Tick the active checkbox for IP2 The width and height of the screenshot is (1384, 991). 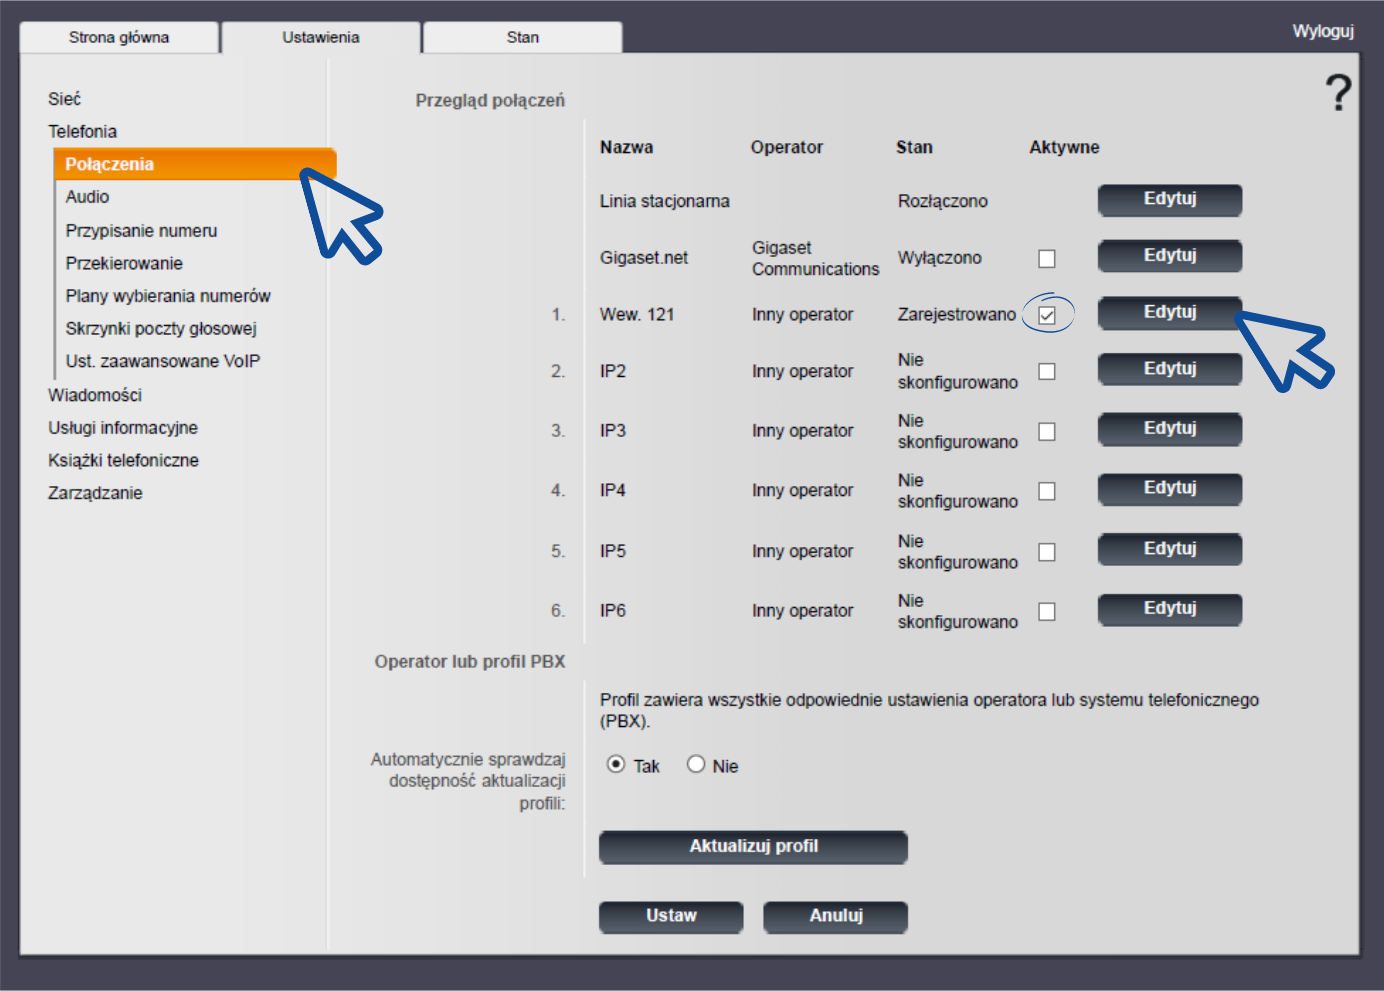[1047, 372]
